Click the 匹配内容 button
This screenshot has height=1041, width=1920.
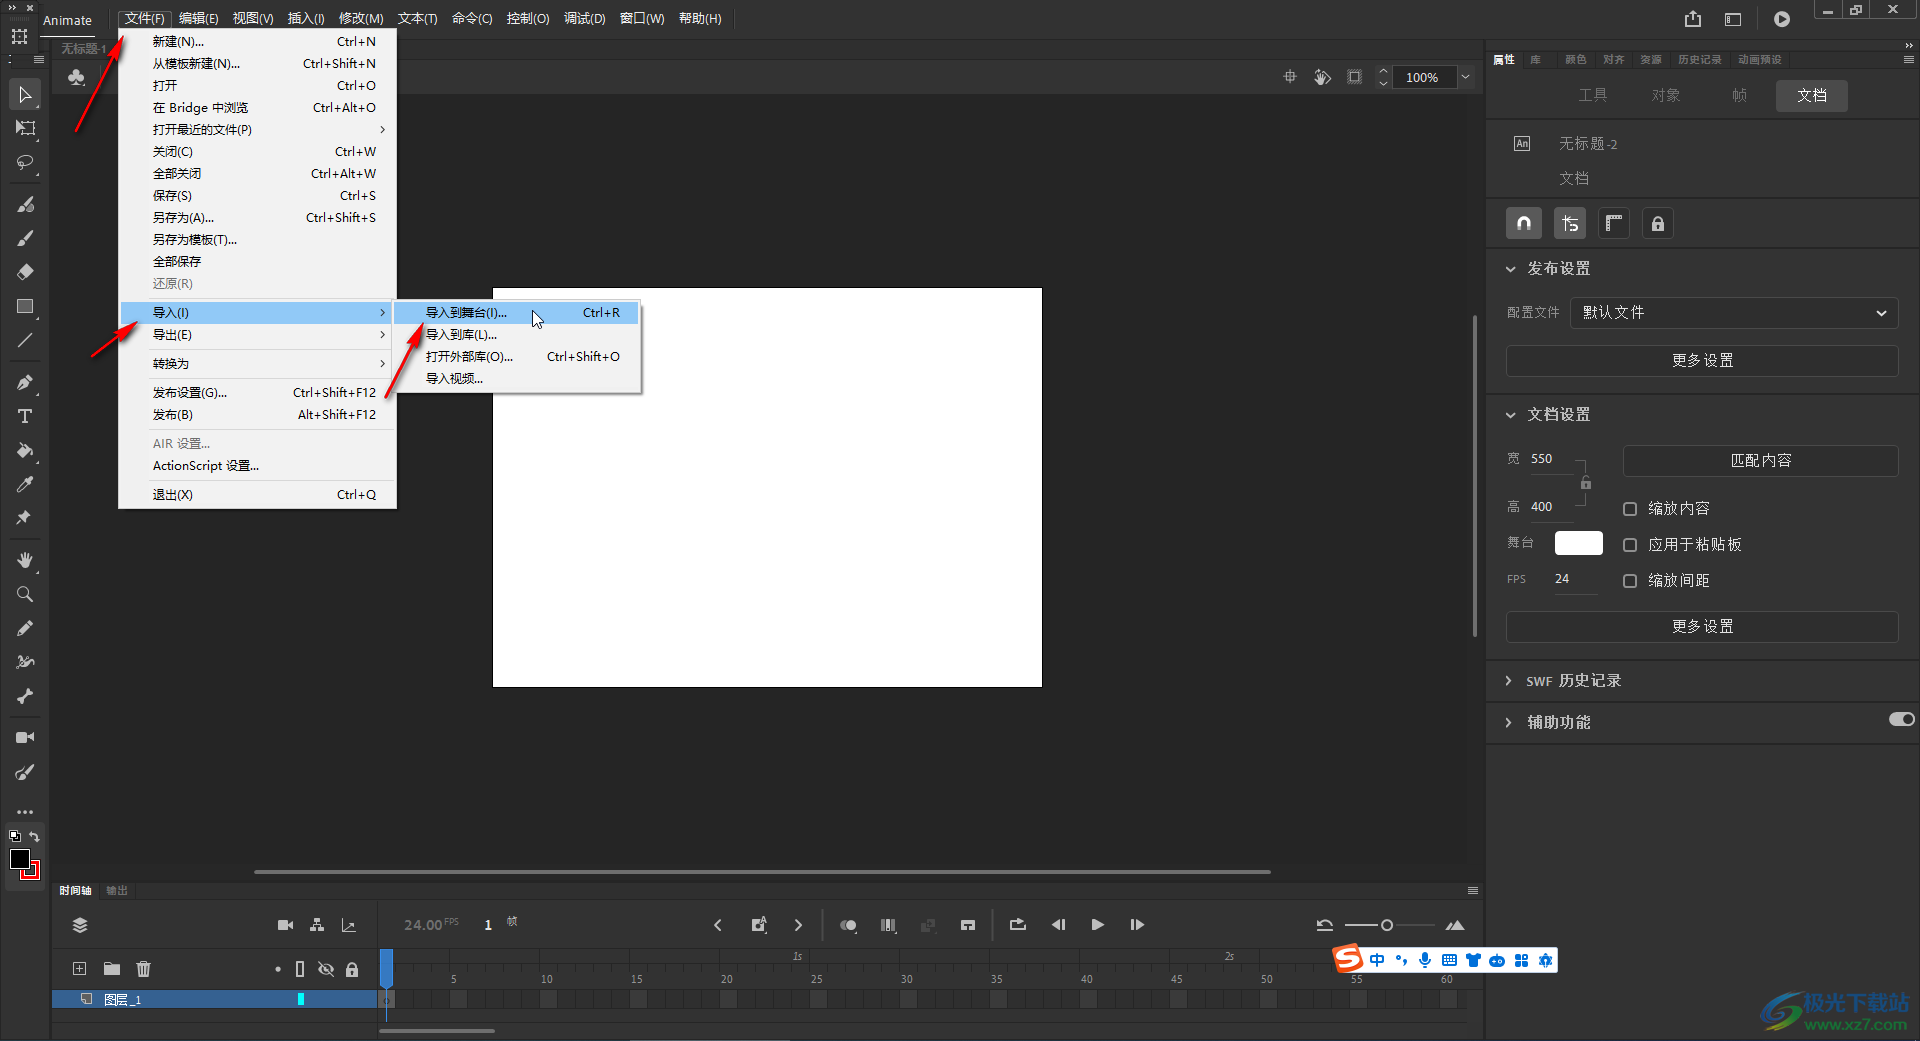(x=1760, y=461)
